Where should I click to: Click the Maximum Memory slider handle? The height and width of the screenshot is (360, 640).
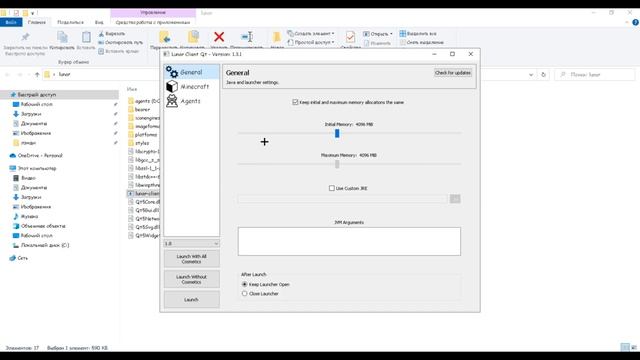point(337,164)
